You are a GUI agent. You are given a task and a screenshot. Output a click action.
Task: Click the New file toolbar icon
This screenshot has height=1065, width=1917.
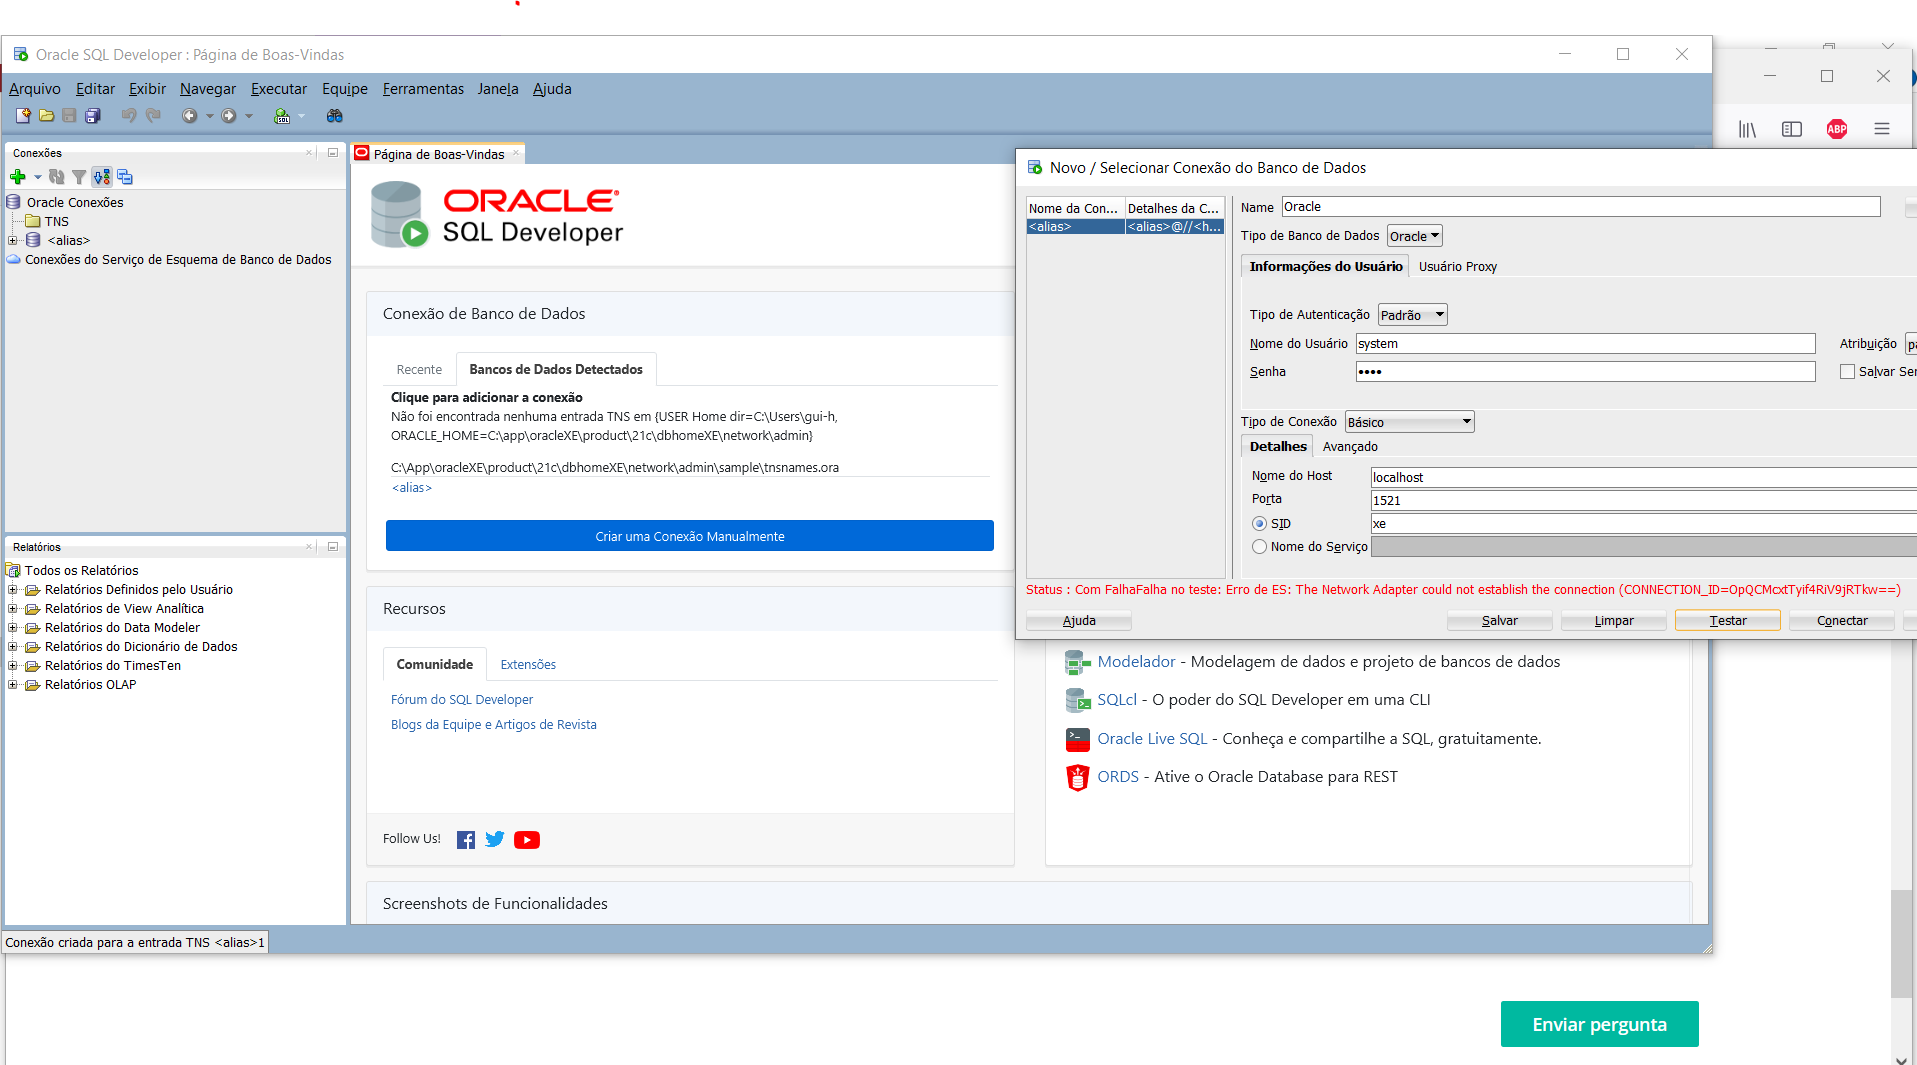(x=23, y=116)
